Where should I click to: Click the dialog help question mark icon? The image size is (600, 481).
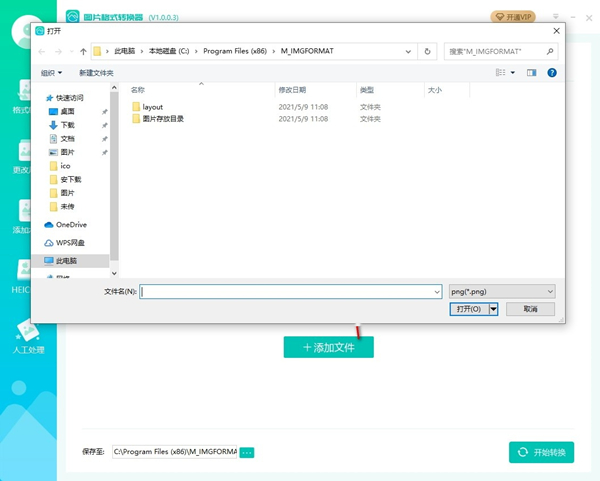click(552, 73)
